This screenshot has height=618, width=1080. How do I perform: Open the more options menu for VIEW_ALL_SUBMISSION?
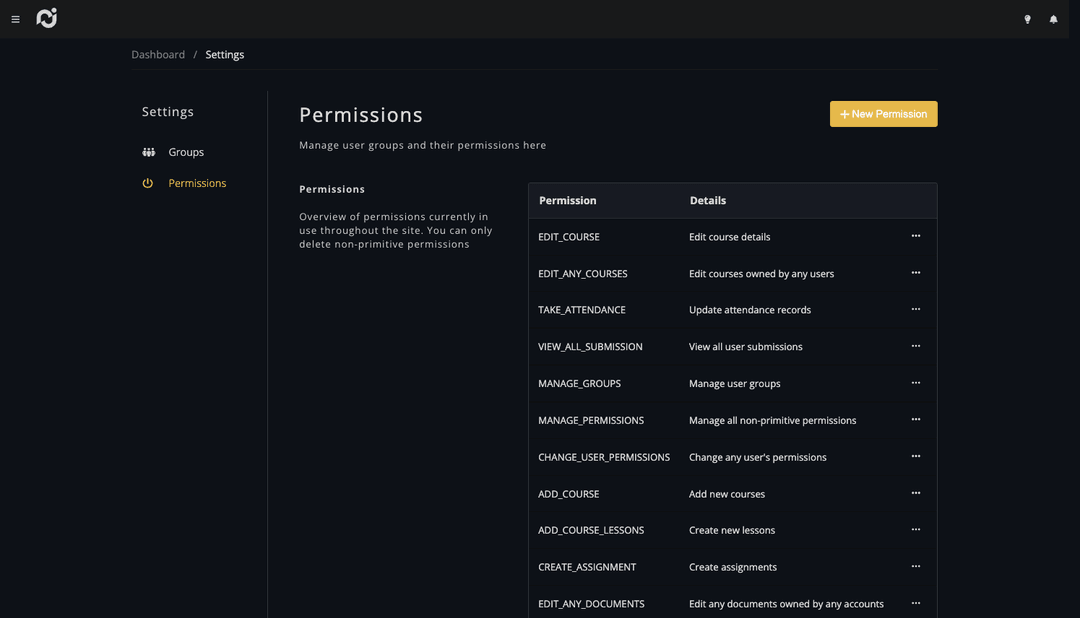(915, 346)
